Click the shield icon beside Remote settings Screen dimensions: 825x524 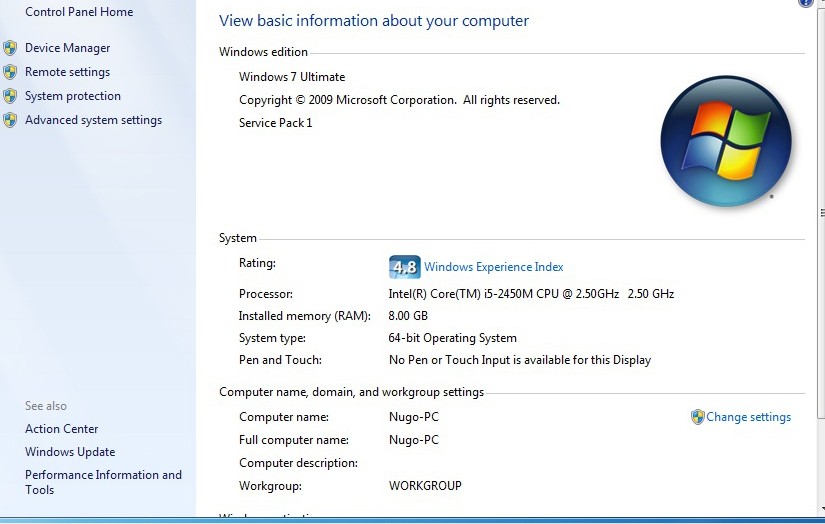click(9, 72)
